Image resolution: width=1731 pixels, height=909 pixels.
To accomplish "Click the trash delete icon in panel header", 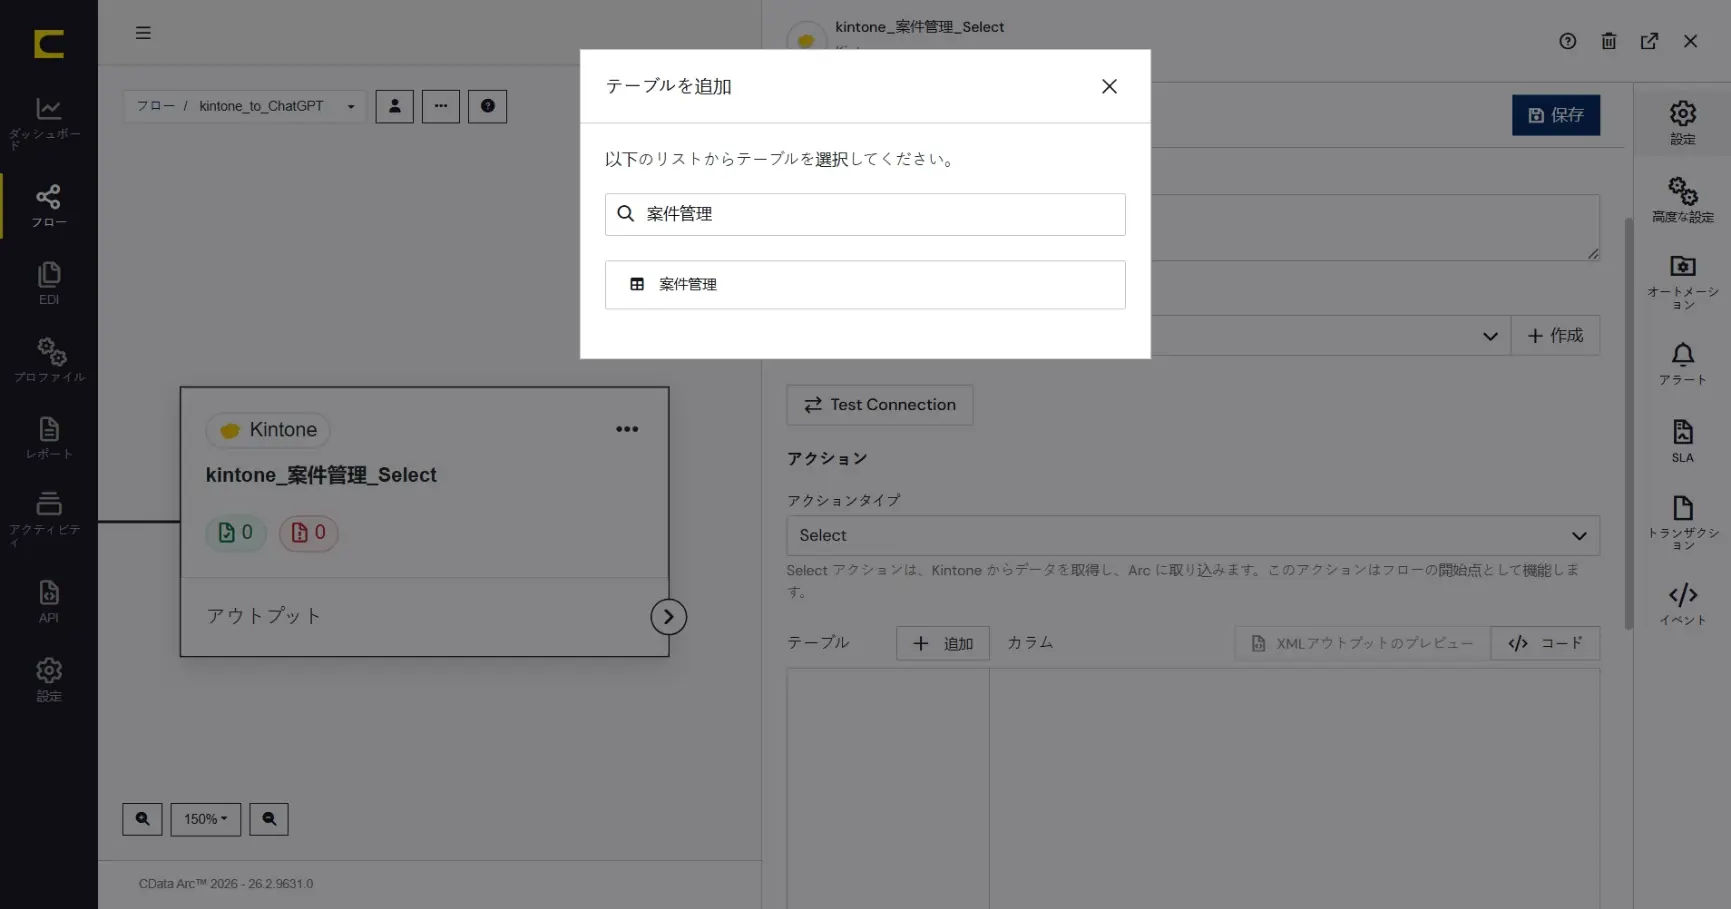I will tap(1608, 41).
